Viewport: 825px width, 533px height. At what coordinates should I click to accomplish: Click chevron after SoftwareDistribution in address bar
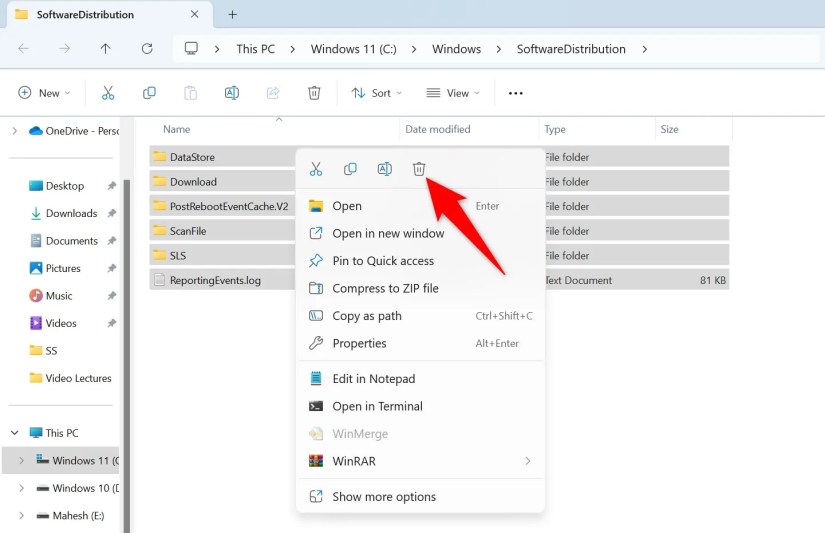pyautogui.click(x=645, y=49)
